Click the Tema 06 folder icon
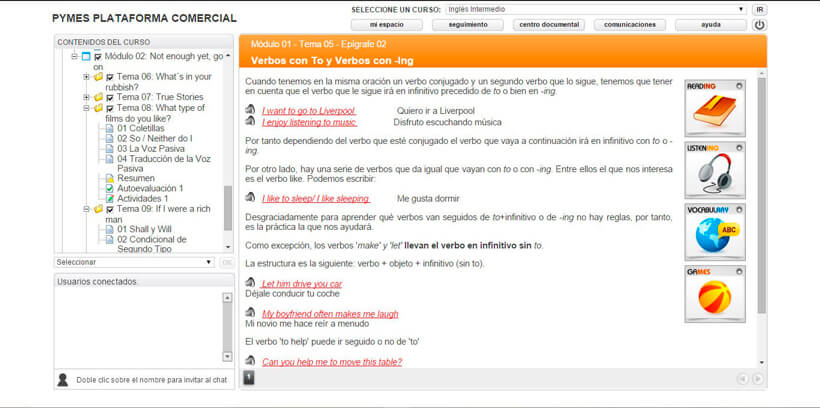820x408 pixels. (x=98, y=77)
